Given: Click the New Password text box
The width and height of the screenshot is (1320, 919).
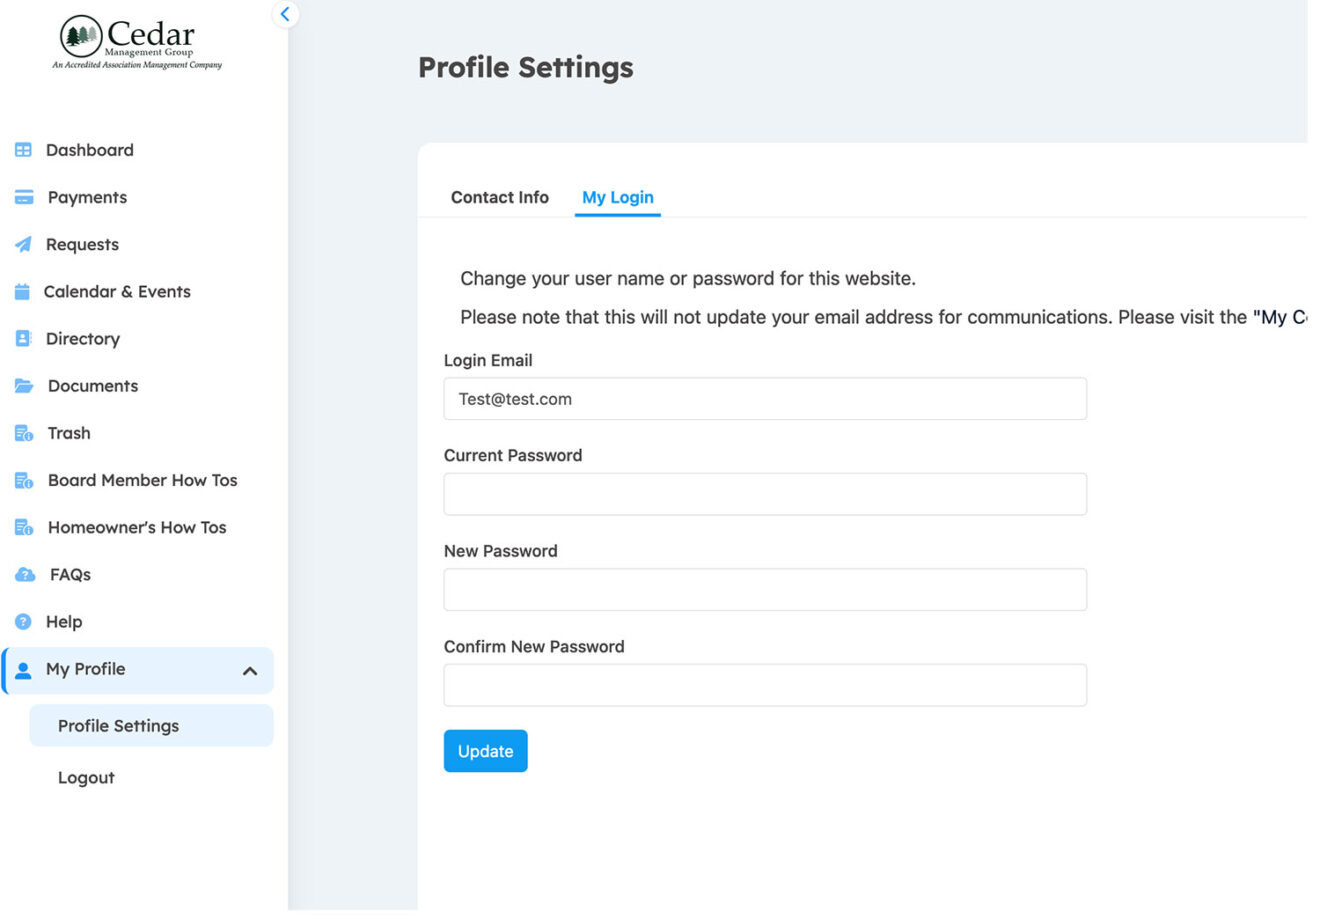Looking at the screenshot, I should click(764, 590).
